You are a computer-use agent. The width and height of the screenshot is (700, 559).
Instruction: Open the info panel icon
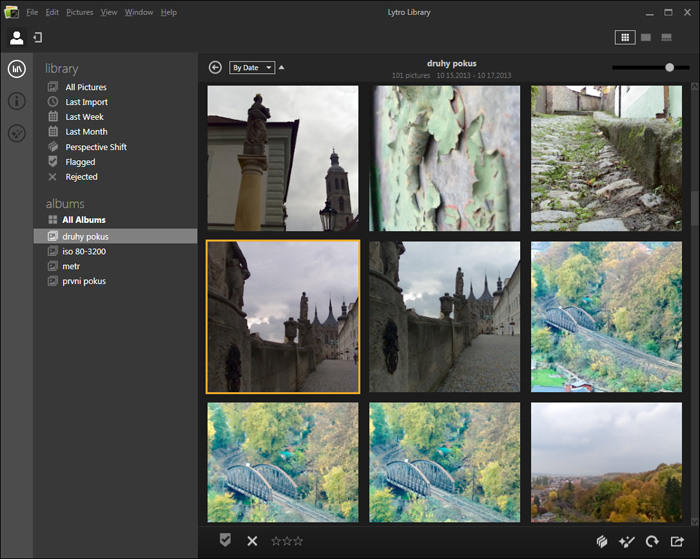[16, 101]
